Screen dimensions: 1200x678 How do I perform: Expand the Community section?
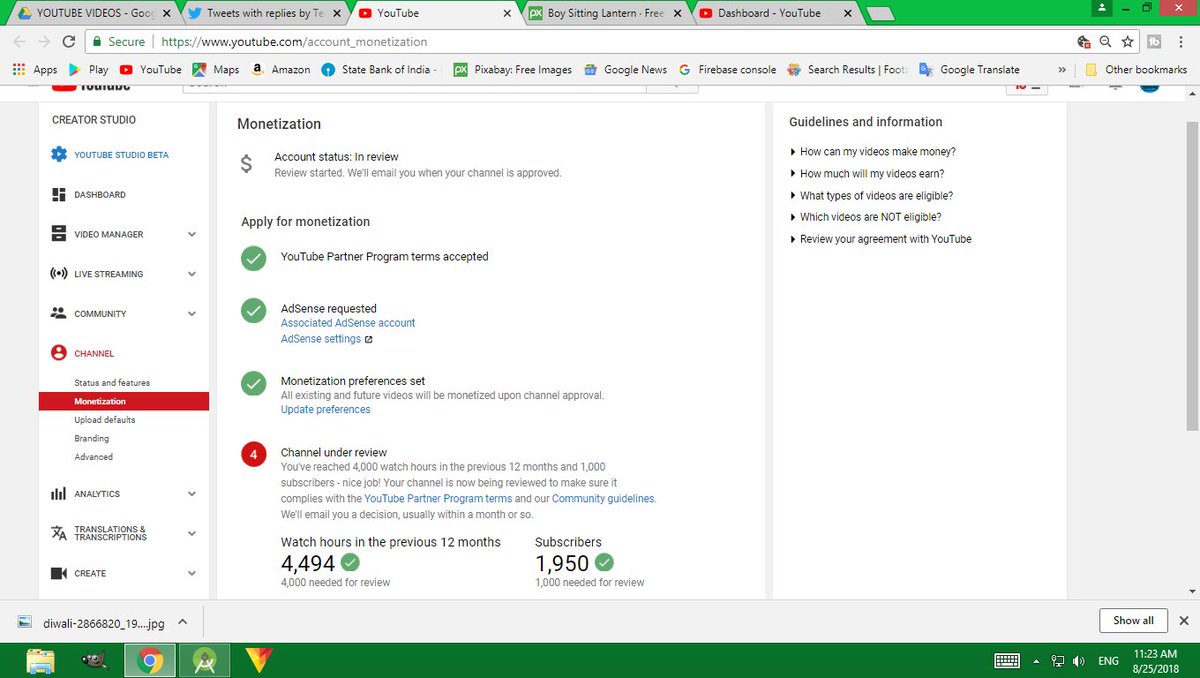[192, 313]
